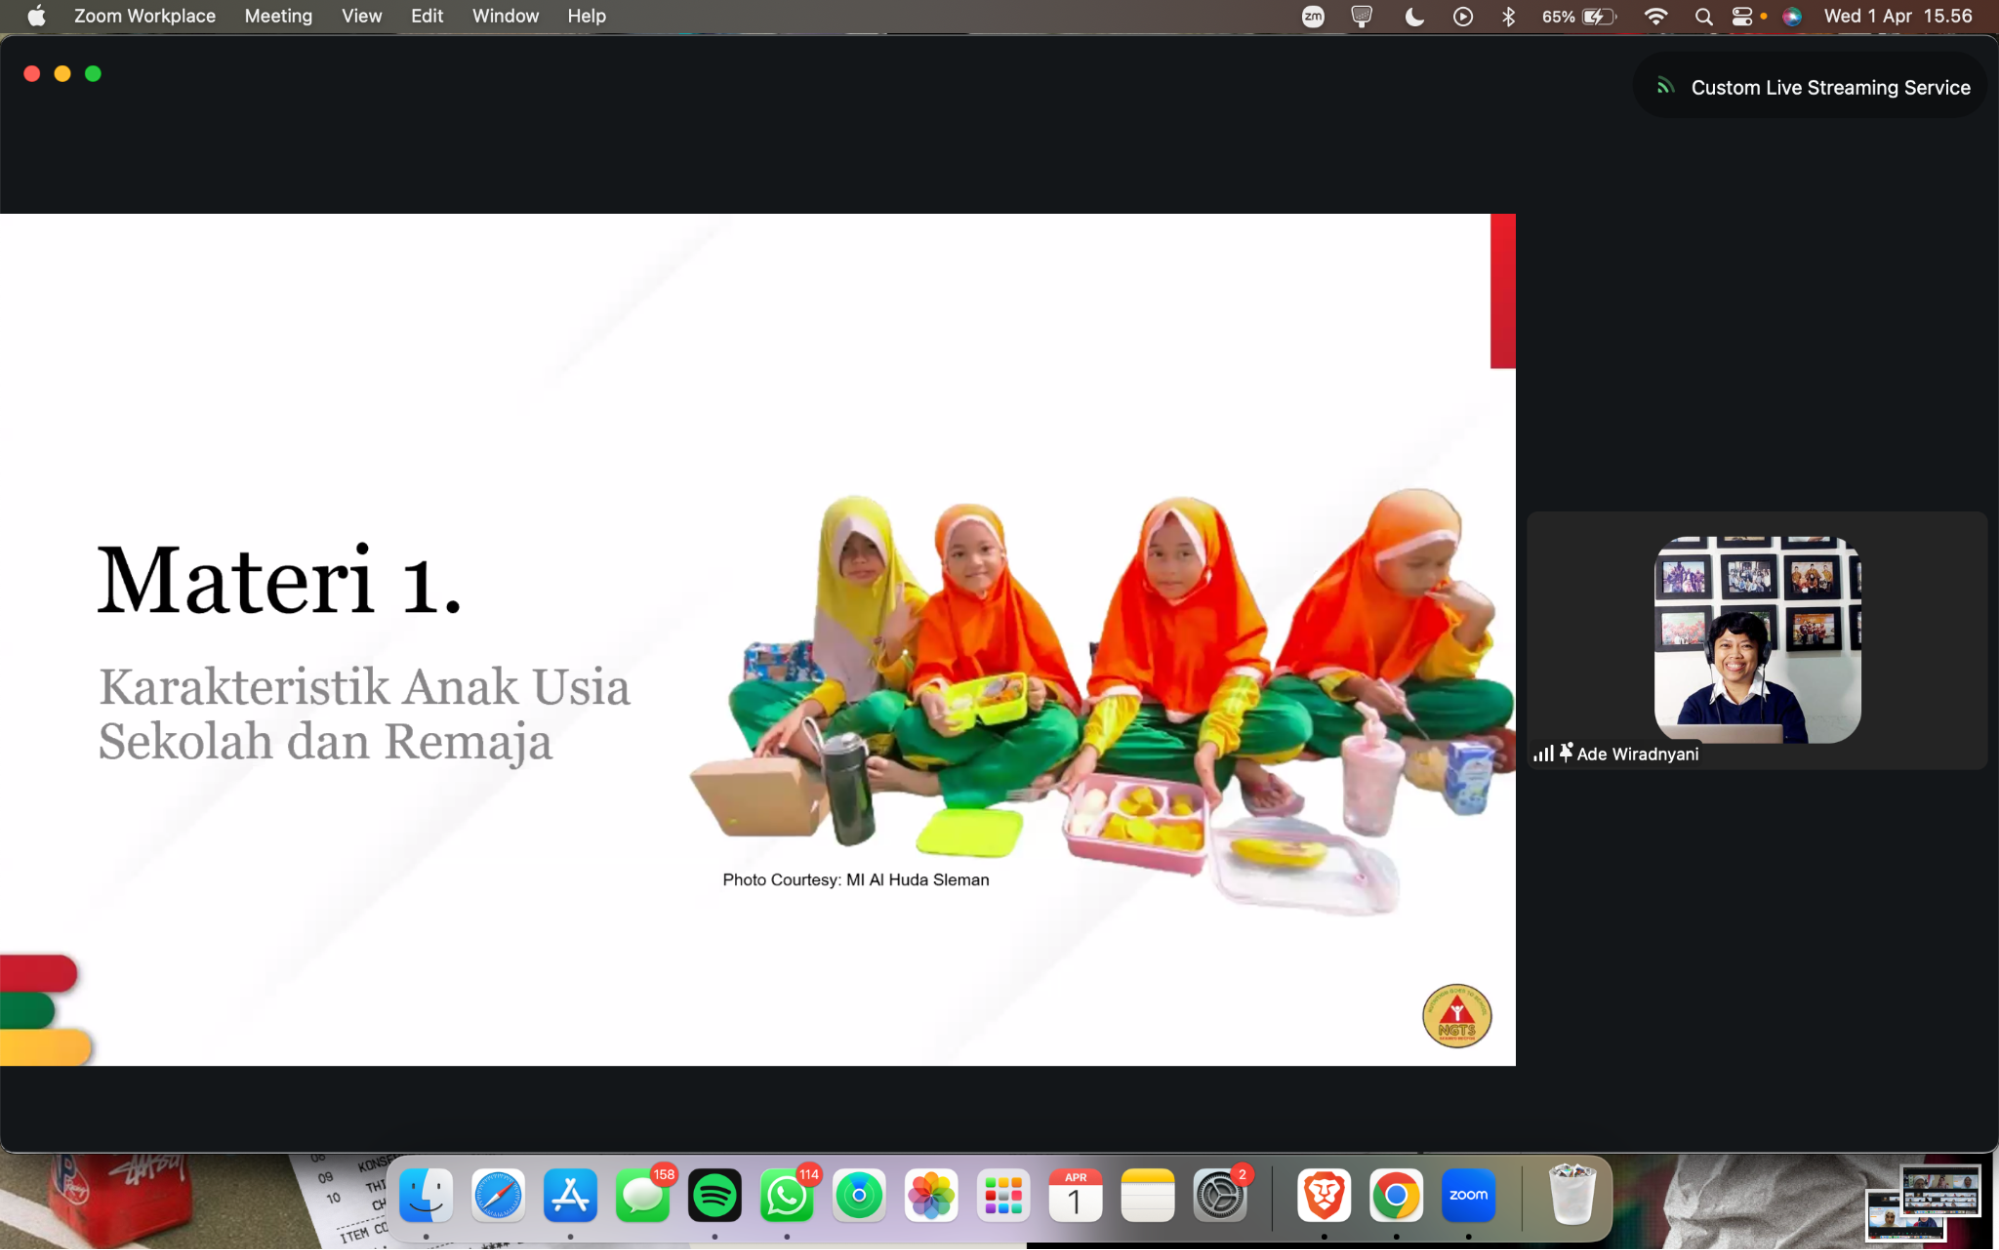This screenshot has height=1250, width=1999.
Task: Open the View menu
Action: (361, 16)
